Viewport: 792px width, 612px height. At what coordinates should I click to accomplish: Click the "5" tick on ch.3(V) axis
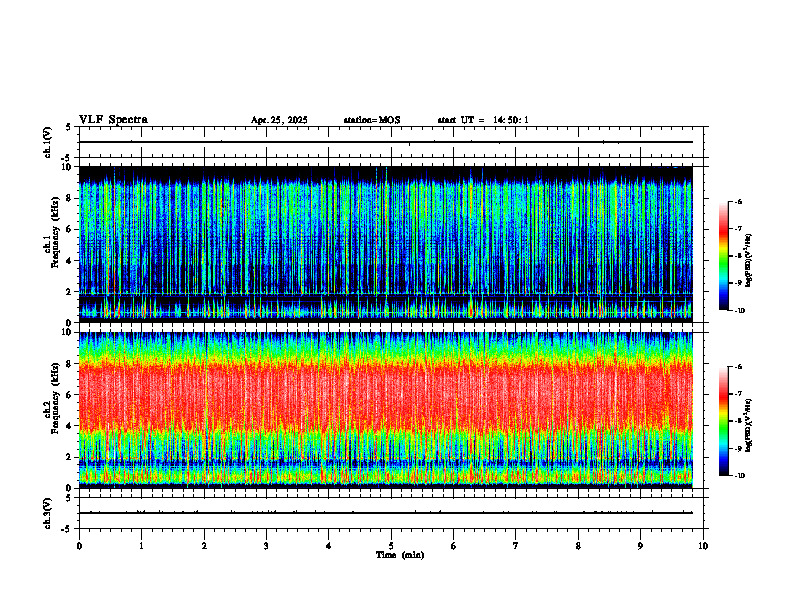coord(68,498)
